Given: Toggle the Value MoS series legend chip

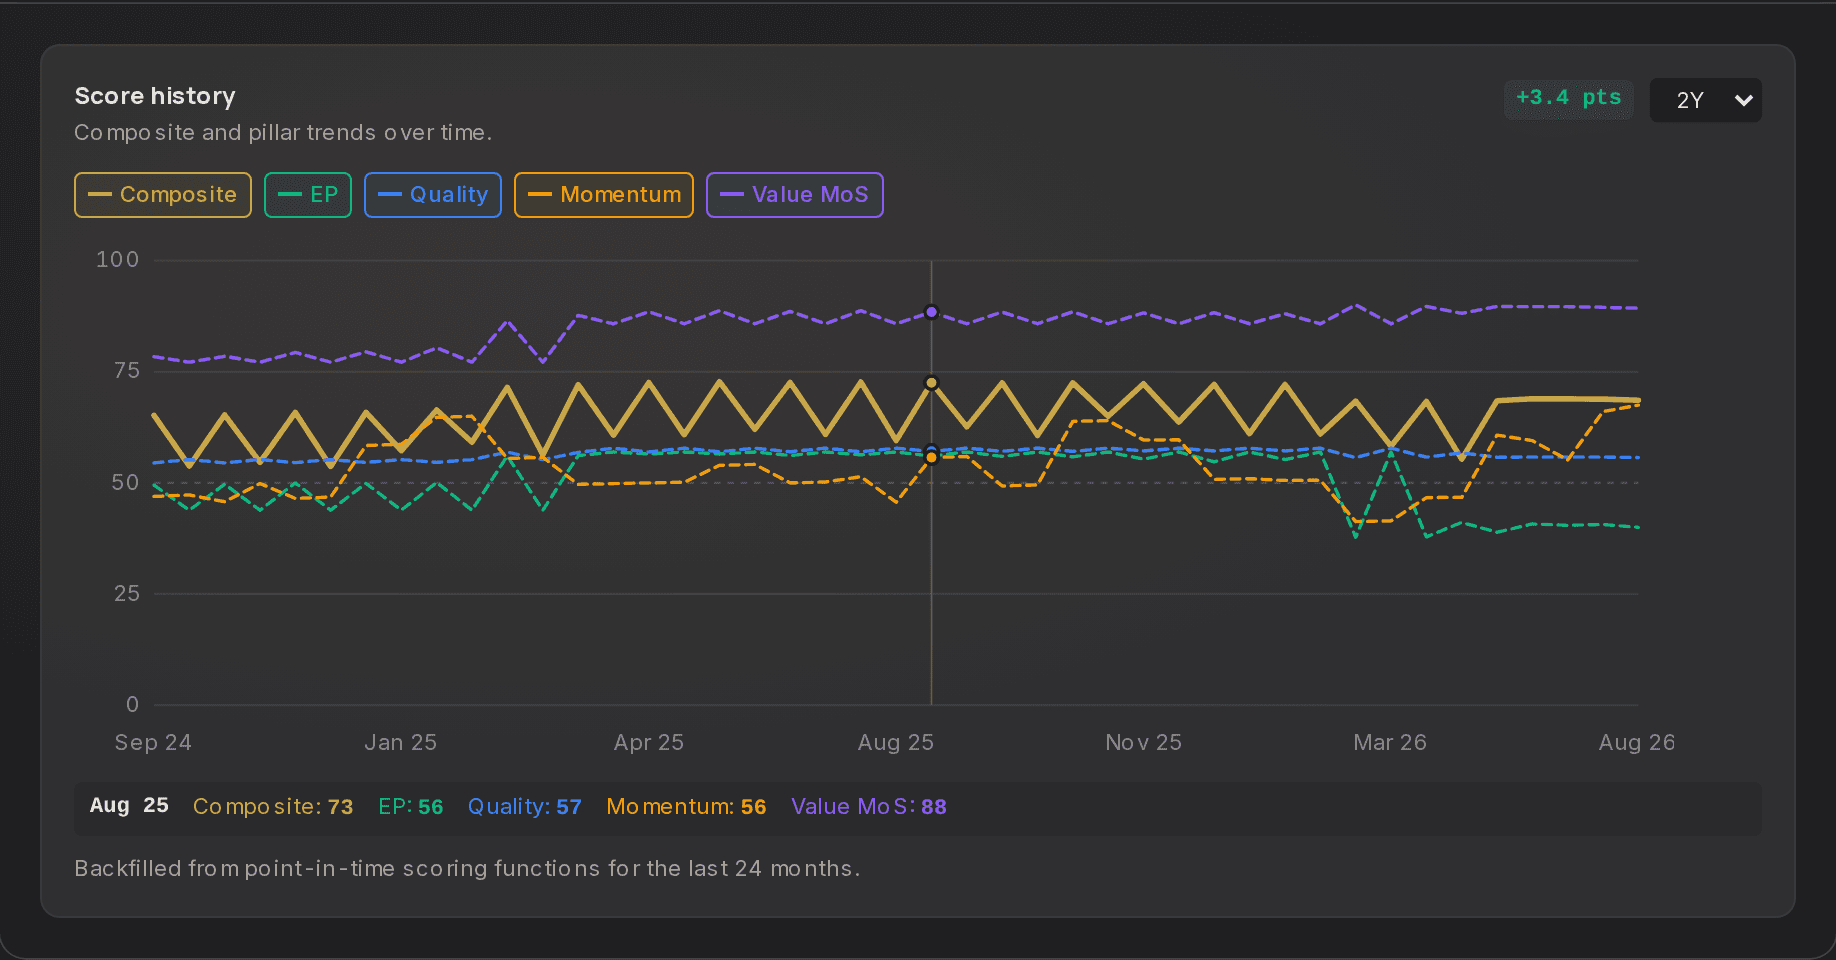Looking at the screenshot, I should 795,195.
